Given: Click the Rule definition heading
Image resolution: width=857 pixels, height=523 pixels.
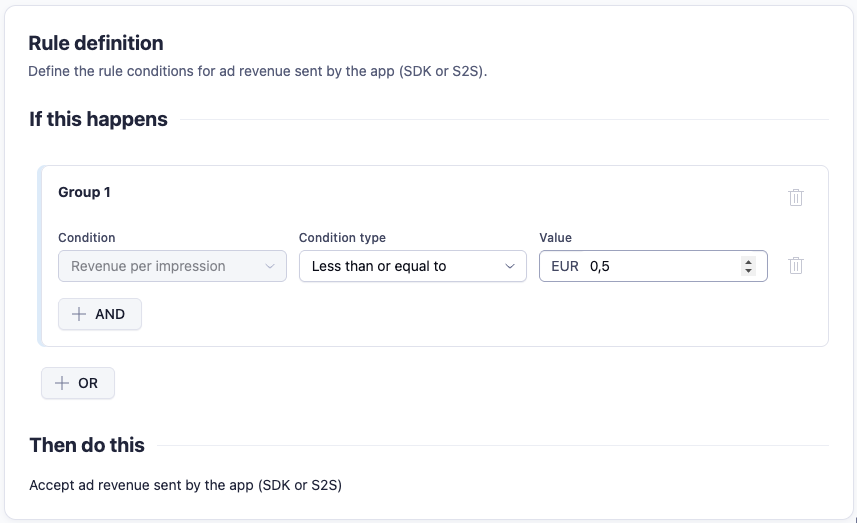Looking at the screenshot, I should 96,43.
